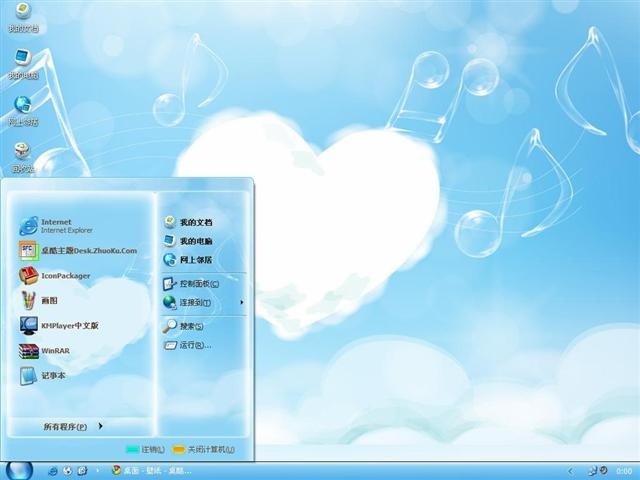
Task: Open 控制面板 (Control Panel) menu entry
Action: tap(198, 284)
